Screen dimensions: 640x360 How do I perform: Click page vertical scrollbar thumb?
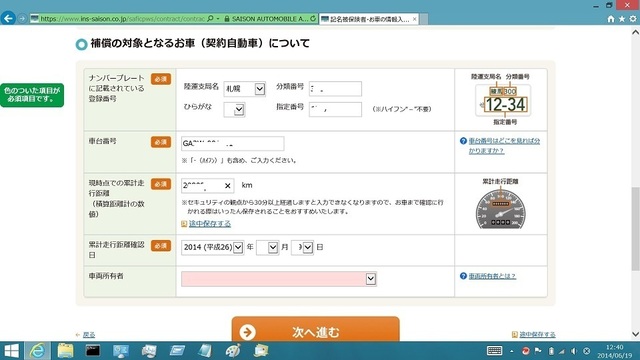(x=636, y=229)
